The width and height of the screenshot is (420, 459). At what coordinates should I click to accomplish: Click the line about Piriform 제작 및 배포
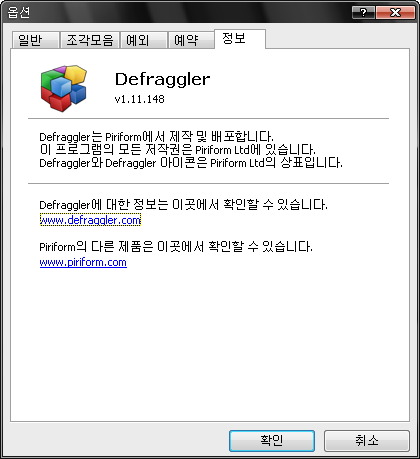point(156,136)
